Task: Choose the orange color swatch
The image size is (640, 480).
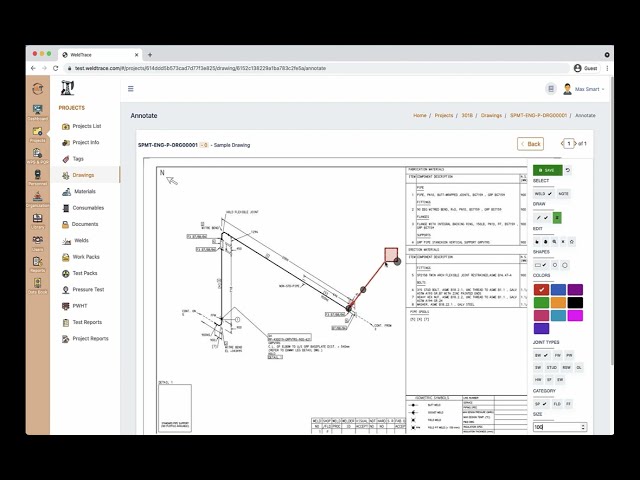Action: point(558,302)
